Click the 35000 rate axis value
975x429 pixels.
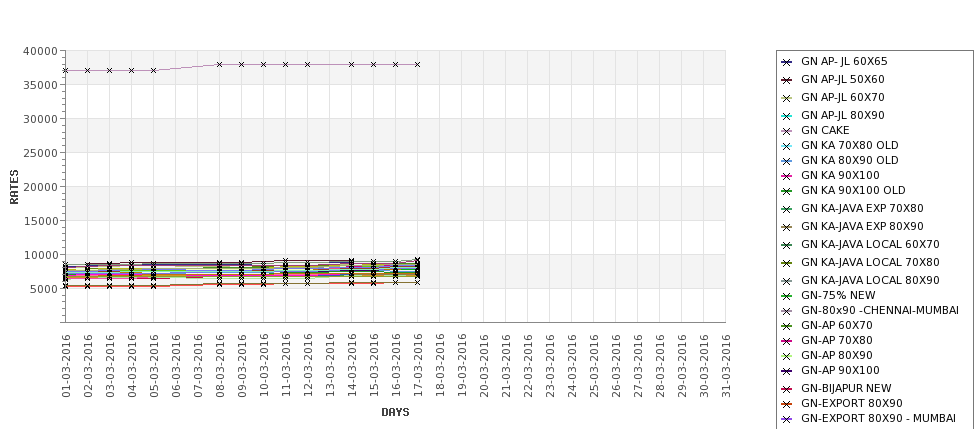pyautogui.click(x=40, y=85)
